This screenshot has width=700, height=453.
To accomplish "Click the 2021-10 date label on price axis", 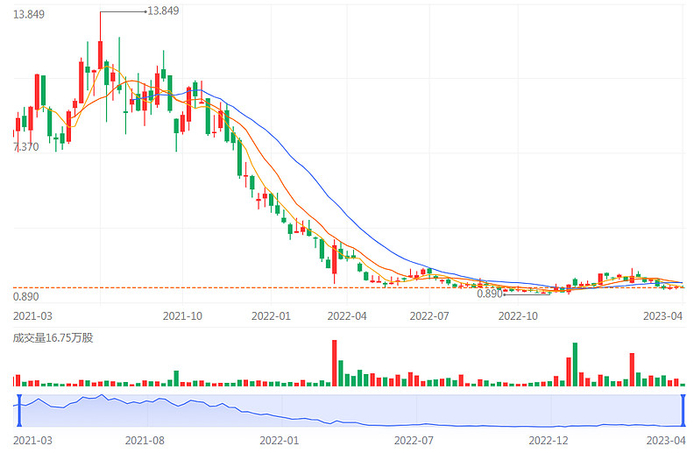I will point(183,316).
